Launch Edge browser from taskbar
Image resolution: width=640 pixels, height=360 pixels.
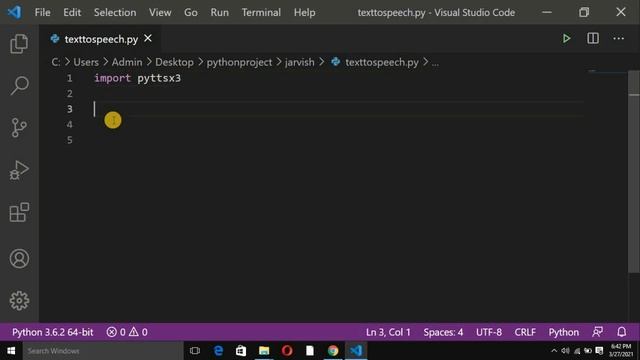tap(218, 351)
